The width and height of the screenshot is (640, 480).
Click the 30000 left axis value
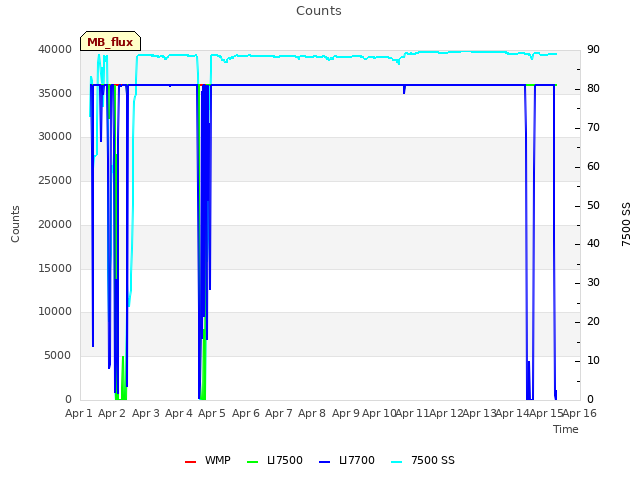pos(55,136)
